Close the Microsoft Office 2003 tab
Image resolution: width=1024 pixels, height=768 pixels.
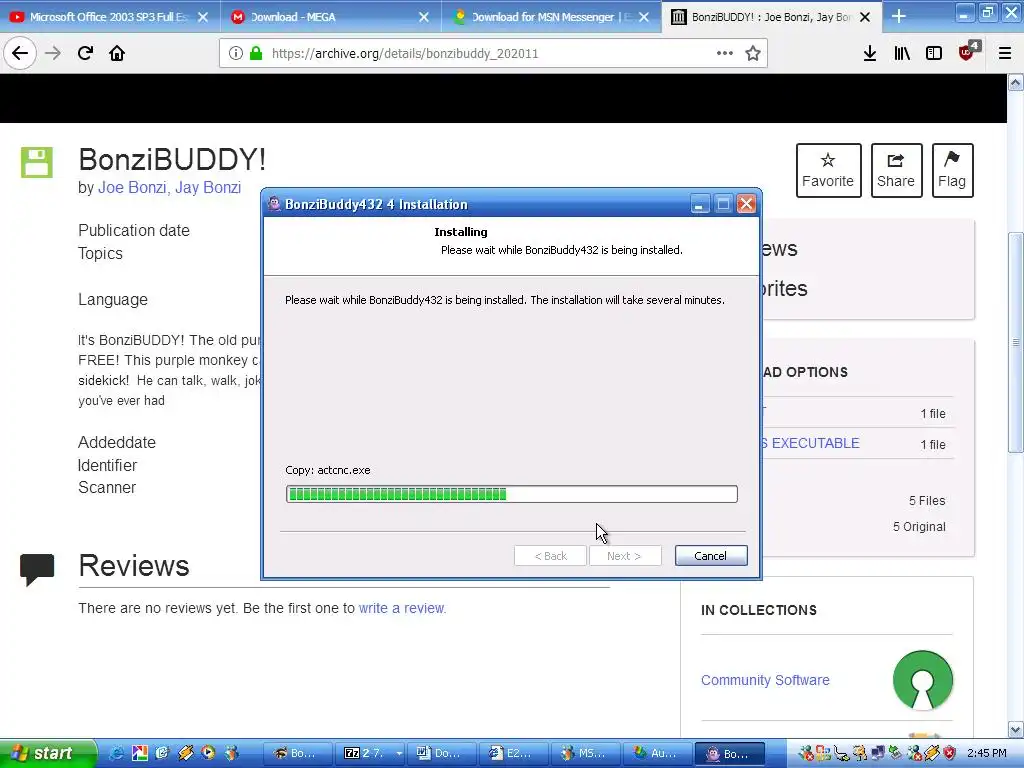pos(203,17)
